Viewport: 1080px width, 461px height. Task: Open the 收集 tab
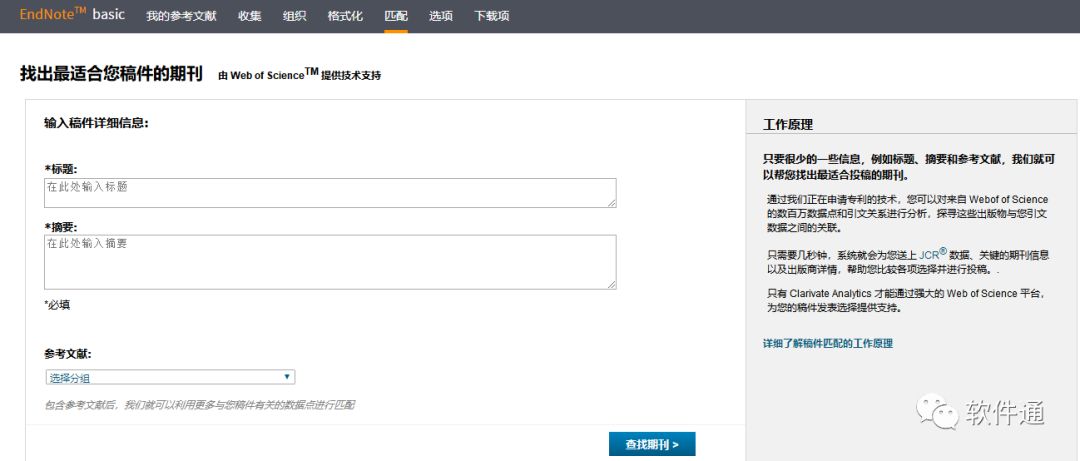click(249, 16)
